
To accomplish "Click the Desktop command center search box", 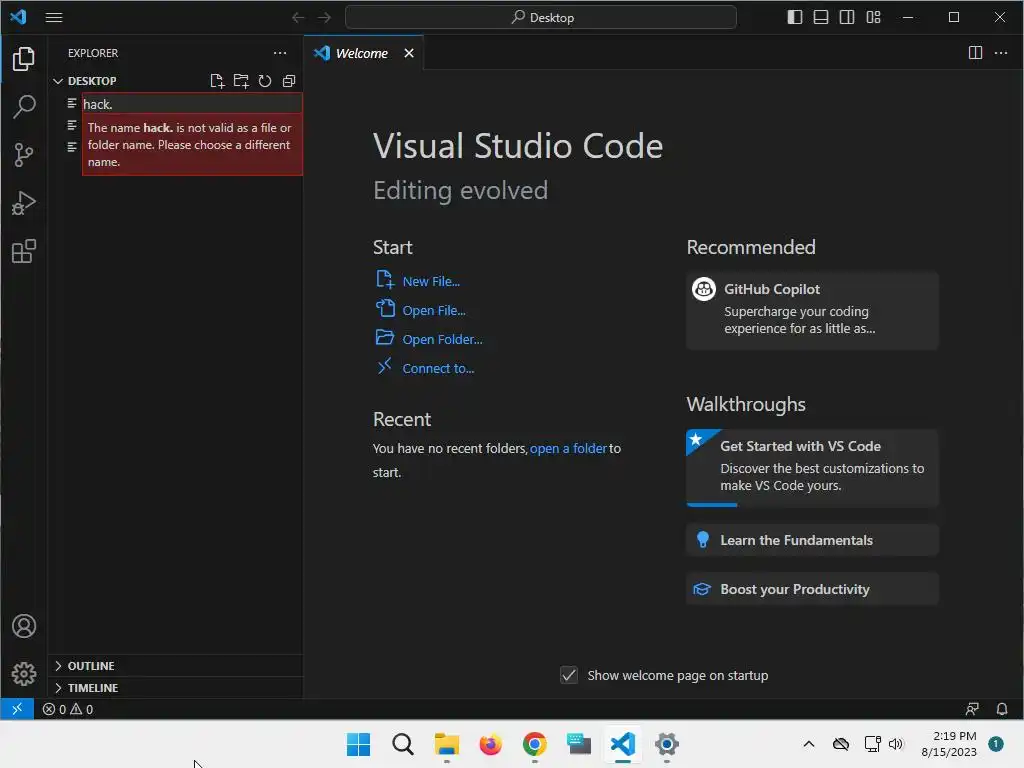I will (541, 18).
